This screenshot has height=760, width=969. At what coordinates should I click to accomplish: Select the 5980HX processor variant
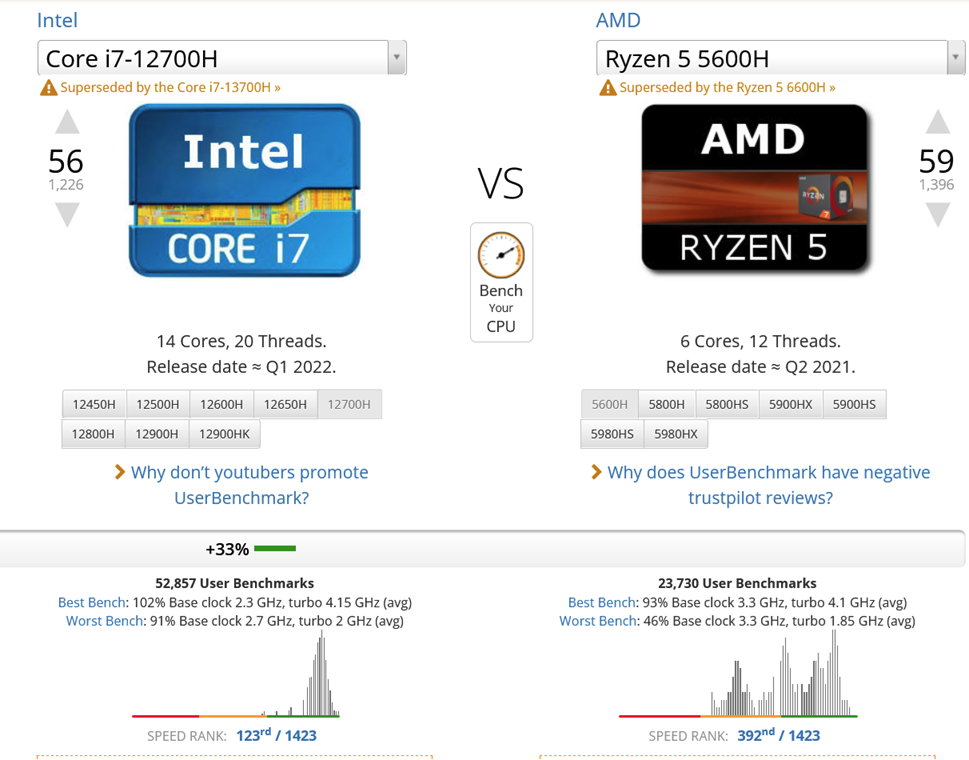676,434
